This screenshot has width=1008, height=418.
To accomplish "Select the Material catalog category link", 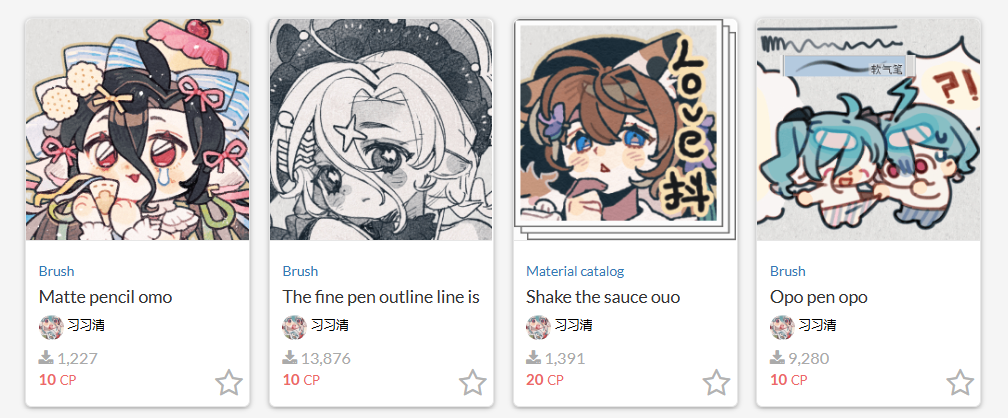I will click(575, 271).
